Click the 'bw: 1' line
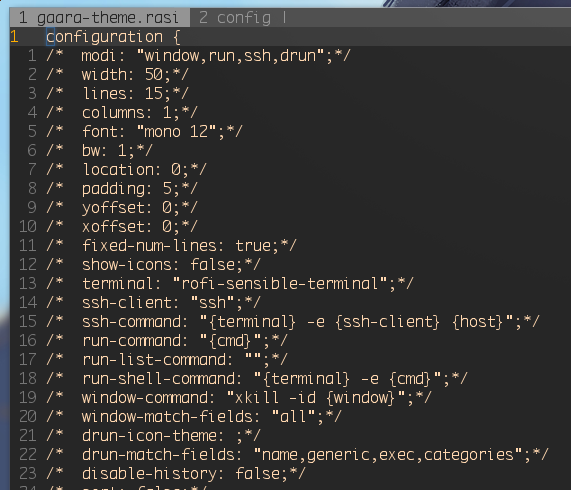The width and height of the screenshot is (571, 490). point(99,150)
